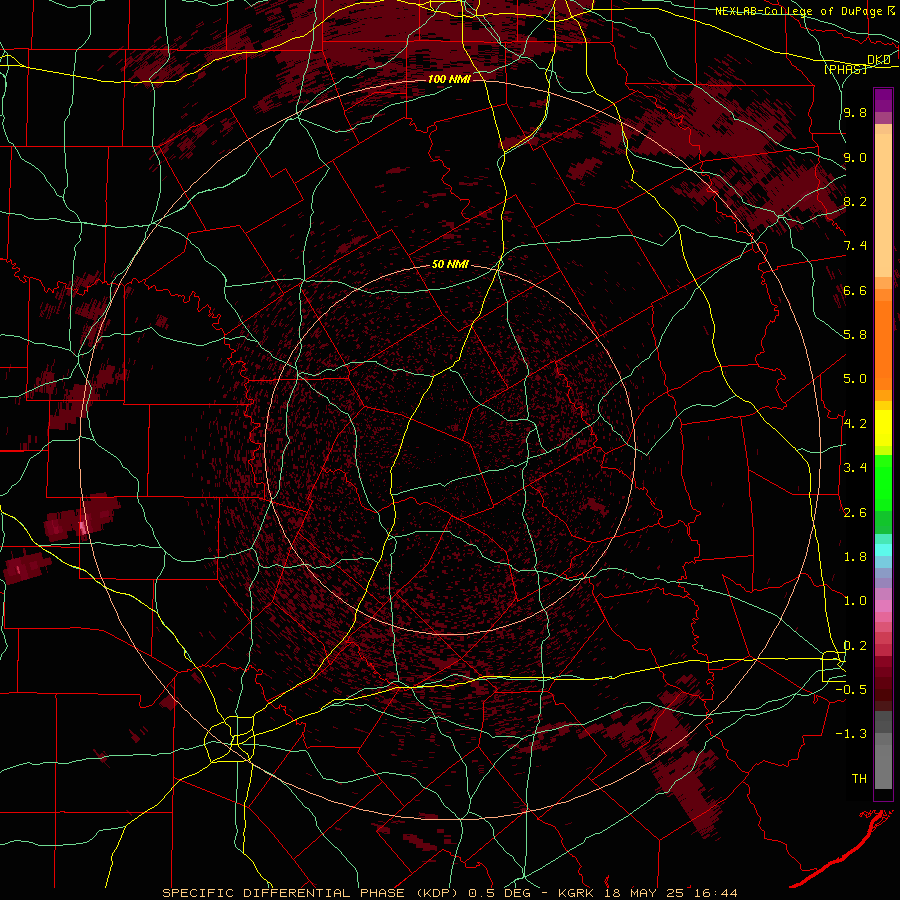Image resolution: width=900 pixels, height=900 pixels.
Task: Click the 50 NMI range ring label
Action: pos(450,265)
